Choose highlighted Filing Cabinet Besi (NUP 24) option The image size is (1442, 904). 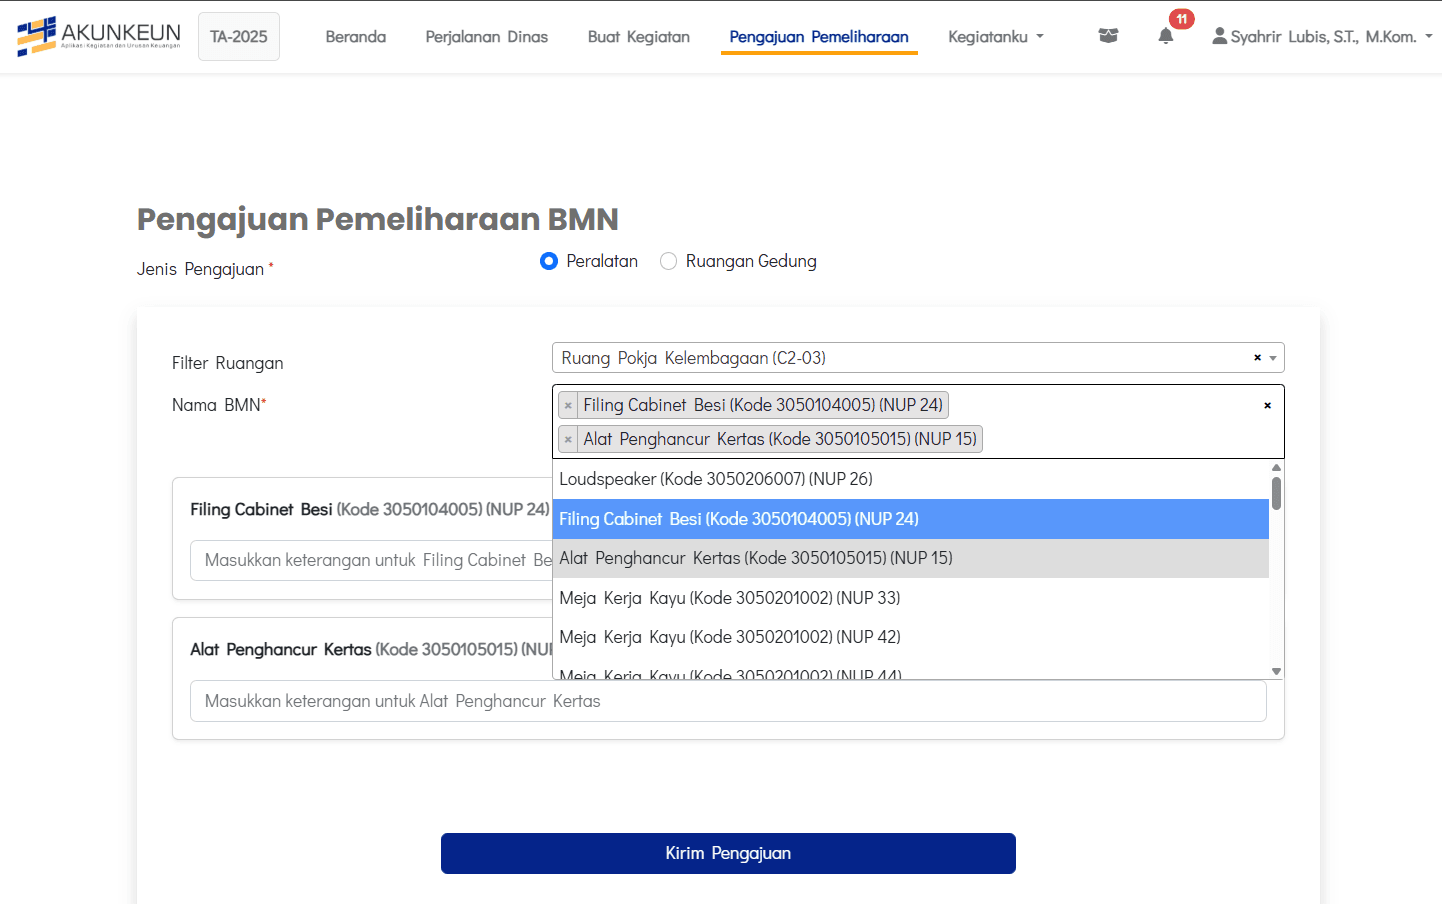911,519
